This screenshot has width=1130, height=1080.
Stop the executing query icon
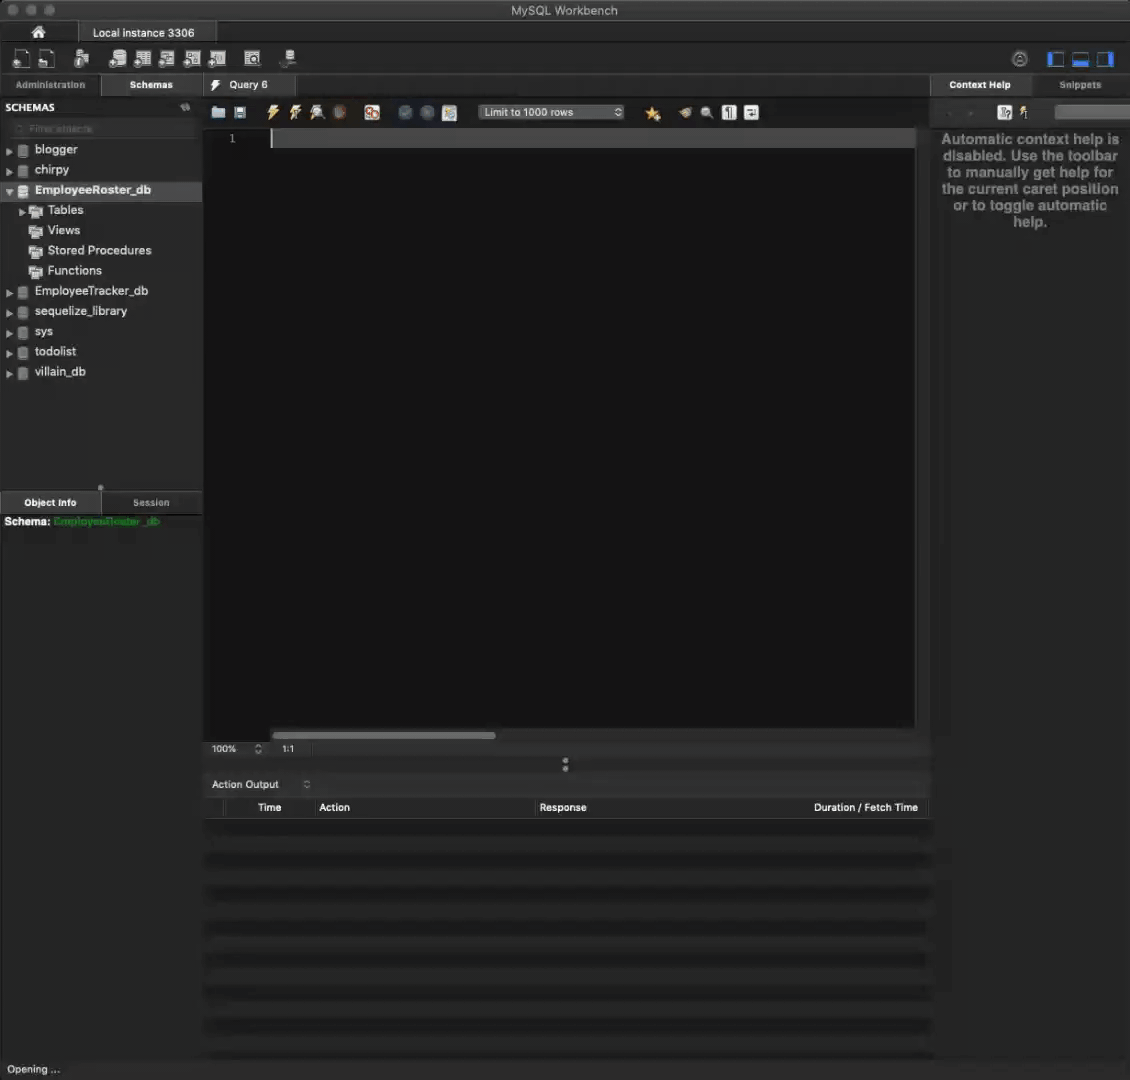click(x=339, y=112)
